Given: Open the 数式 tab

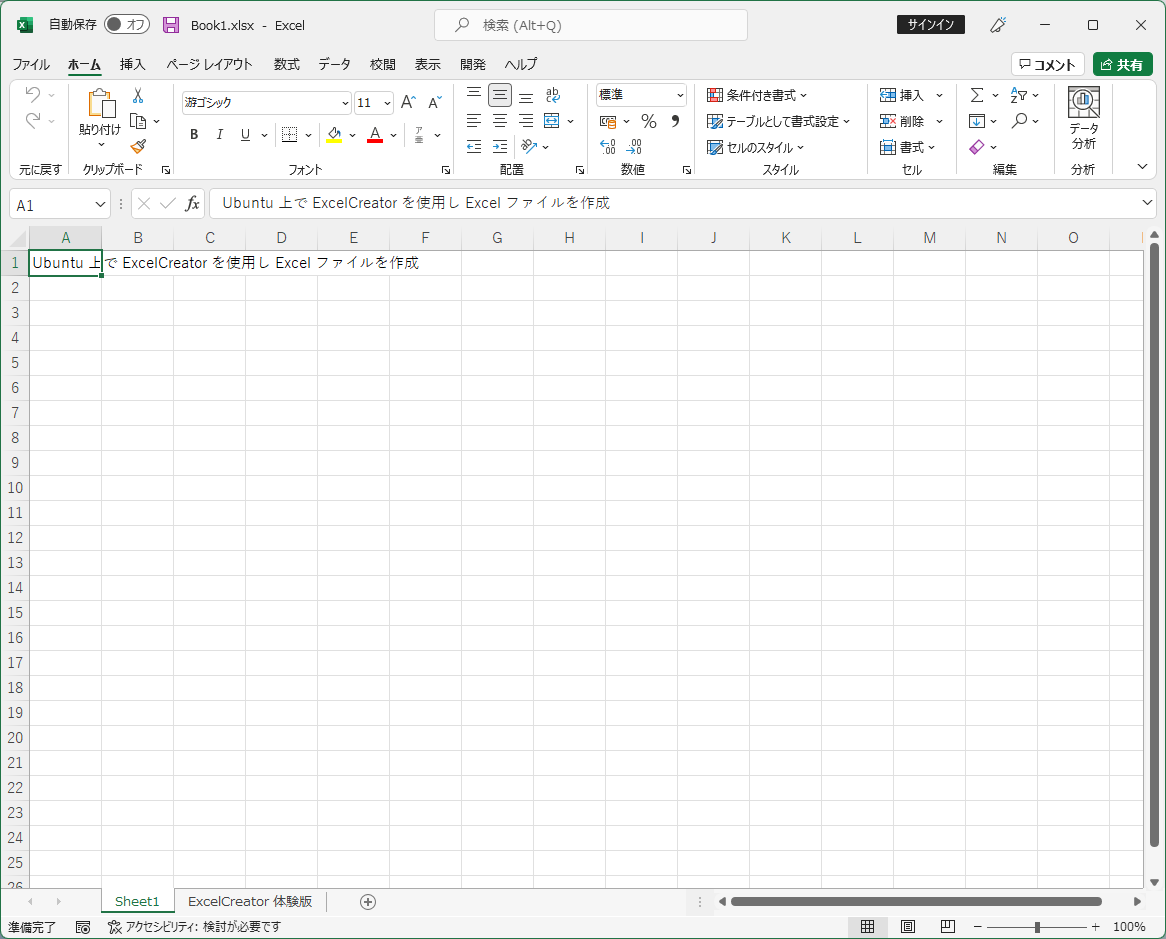Looking at the screenshot, I should (286, 65).
